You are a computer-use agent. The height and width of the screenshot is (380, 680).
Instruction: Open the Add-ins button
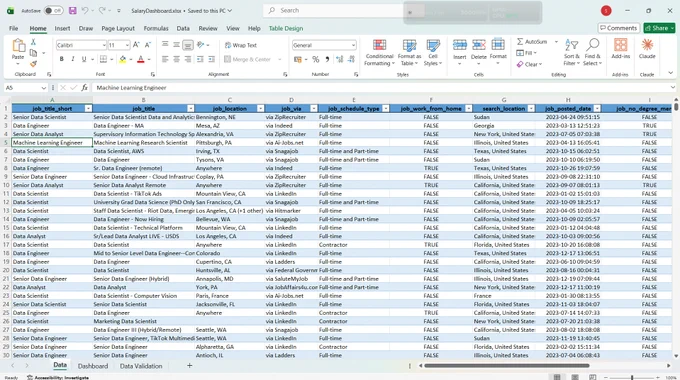coord(621,48)
